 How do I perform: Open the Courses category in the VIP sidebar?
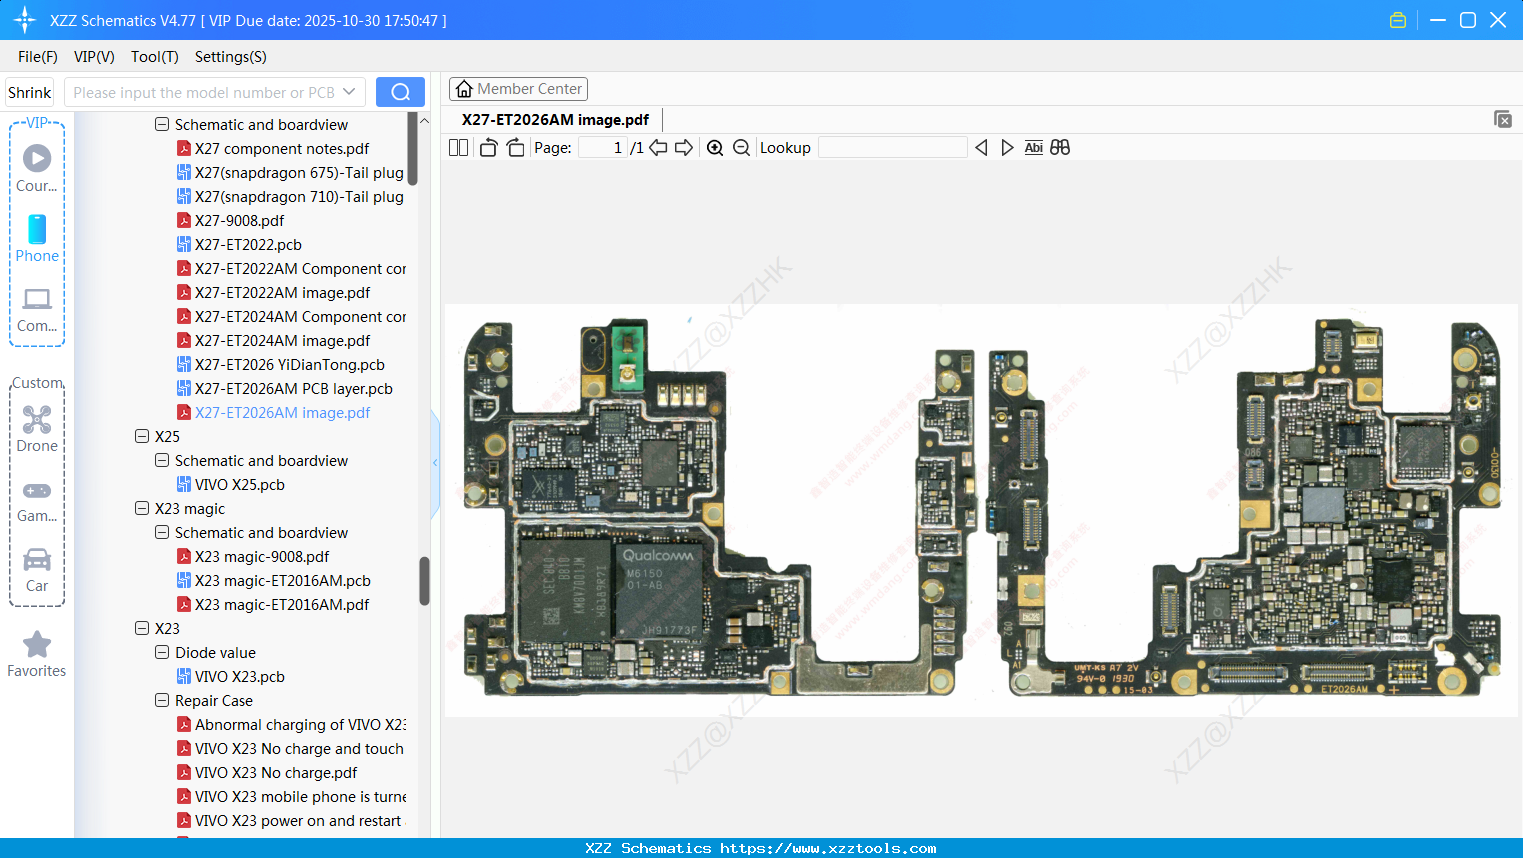(37, 168)
